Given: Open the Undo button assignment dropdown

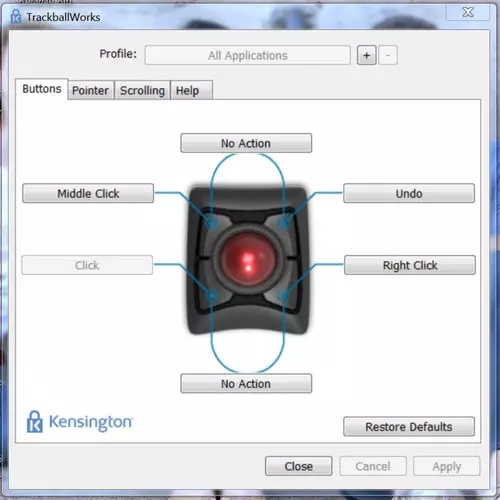Looking at the screenshot, I should [409, 193].
